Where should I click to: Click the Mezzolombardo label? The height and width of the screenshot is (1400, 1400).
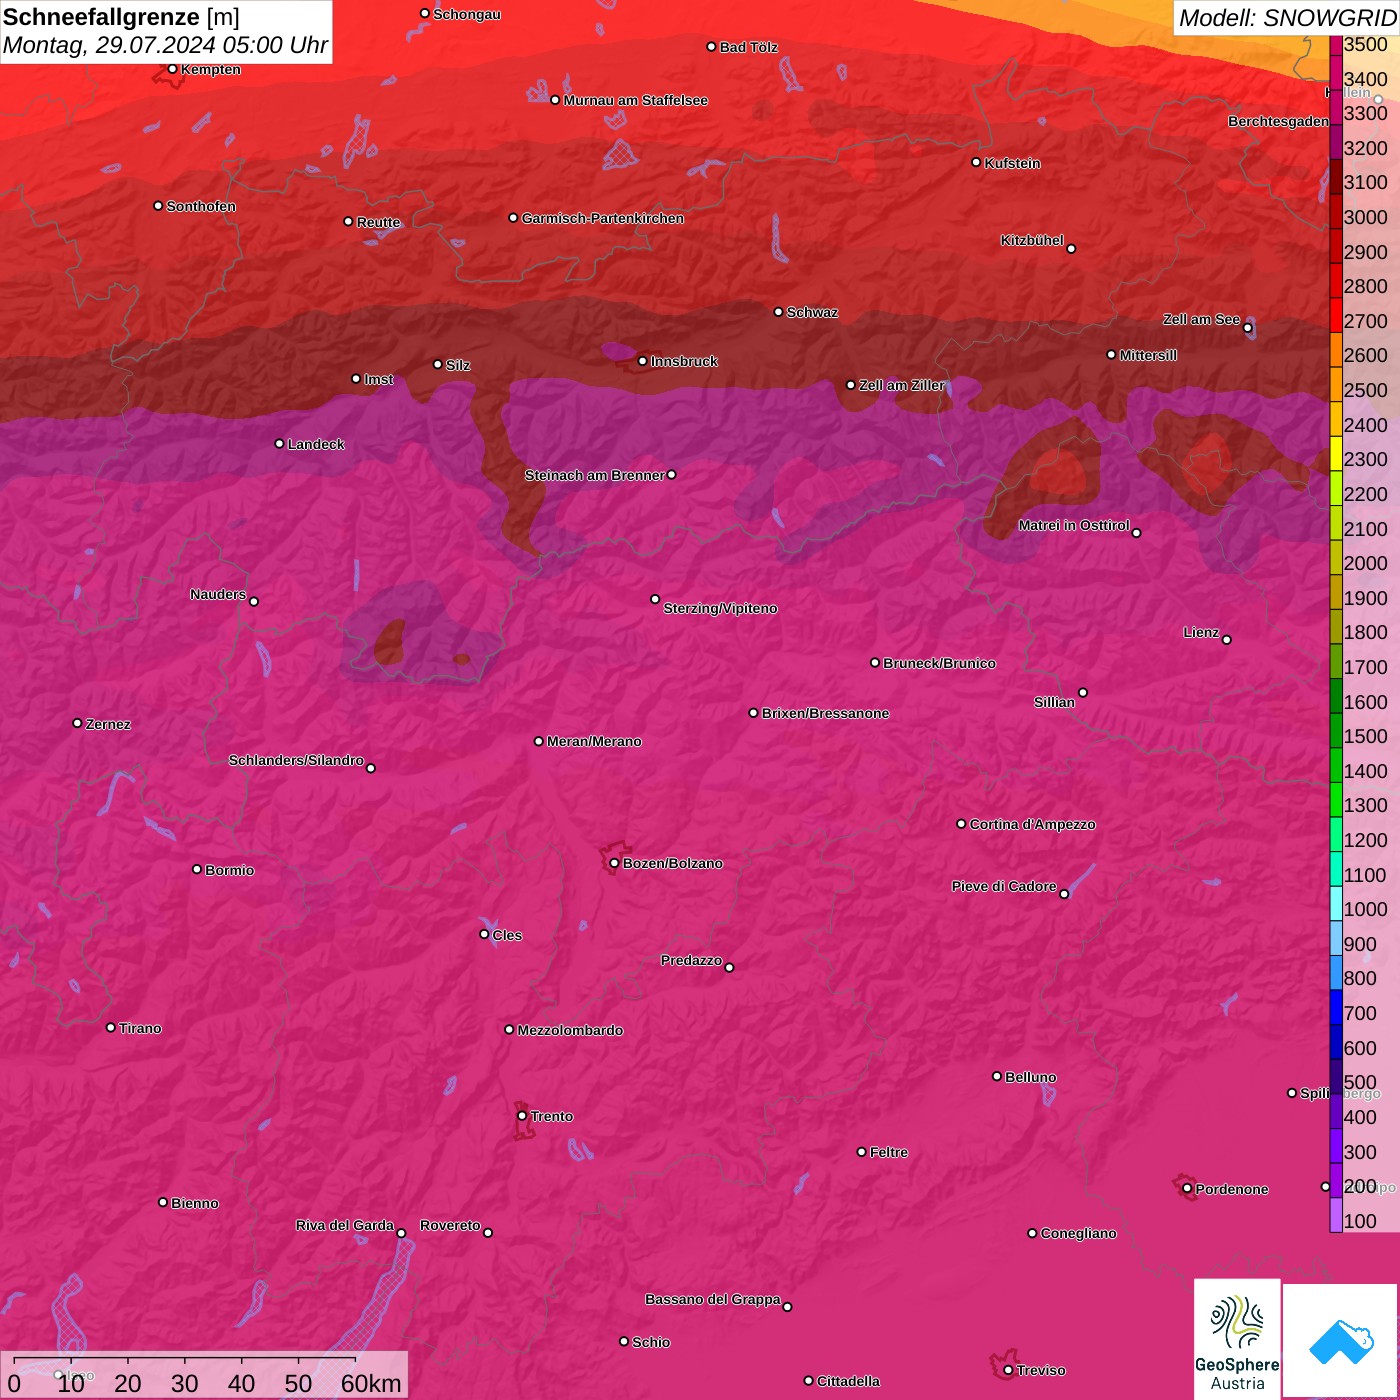click(570, 1030)
